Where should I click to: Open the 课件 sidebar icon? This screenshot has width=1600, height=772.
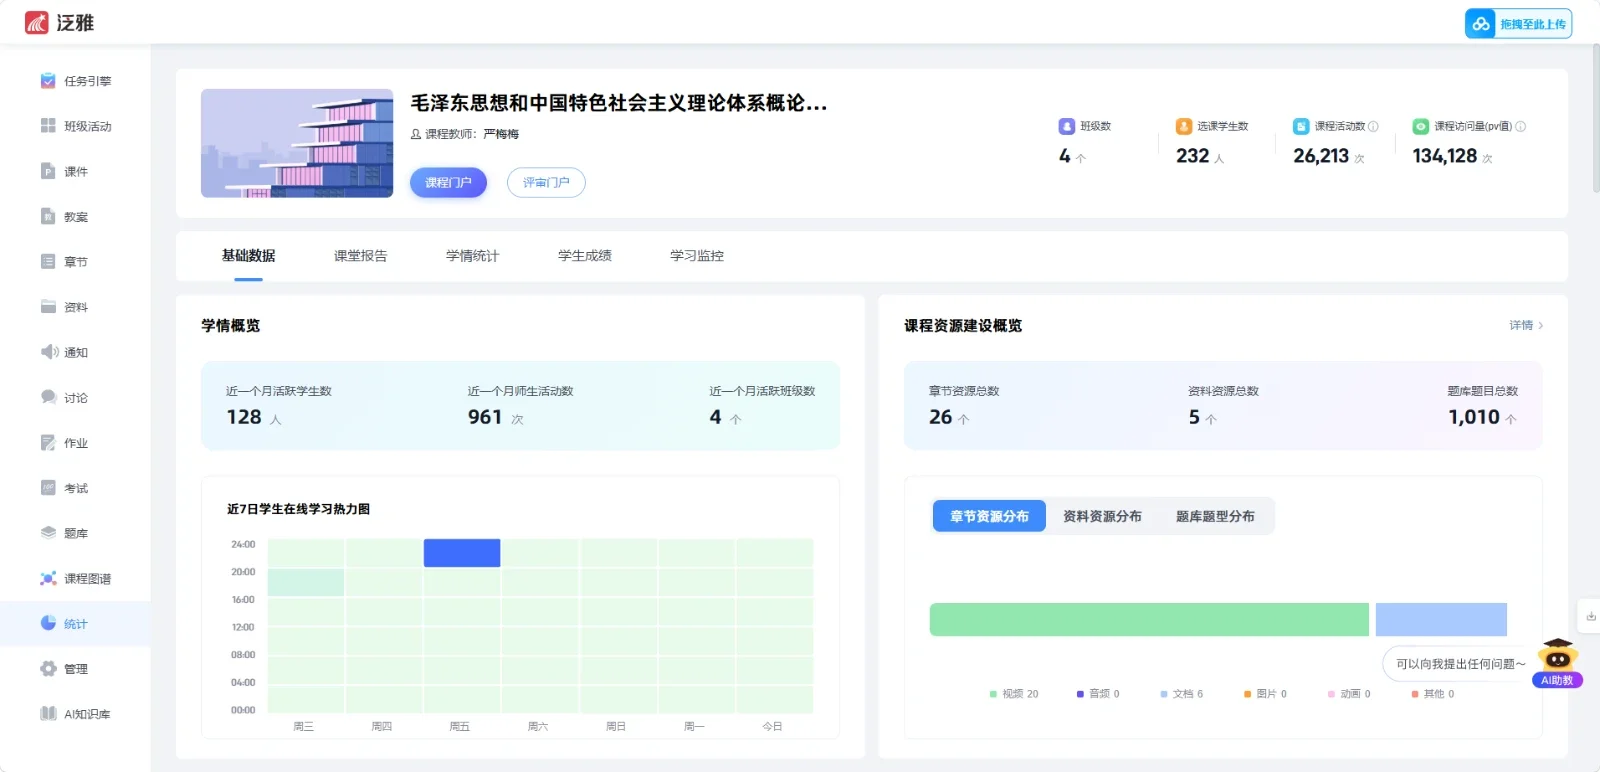tap(48, 171)
